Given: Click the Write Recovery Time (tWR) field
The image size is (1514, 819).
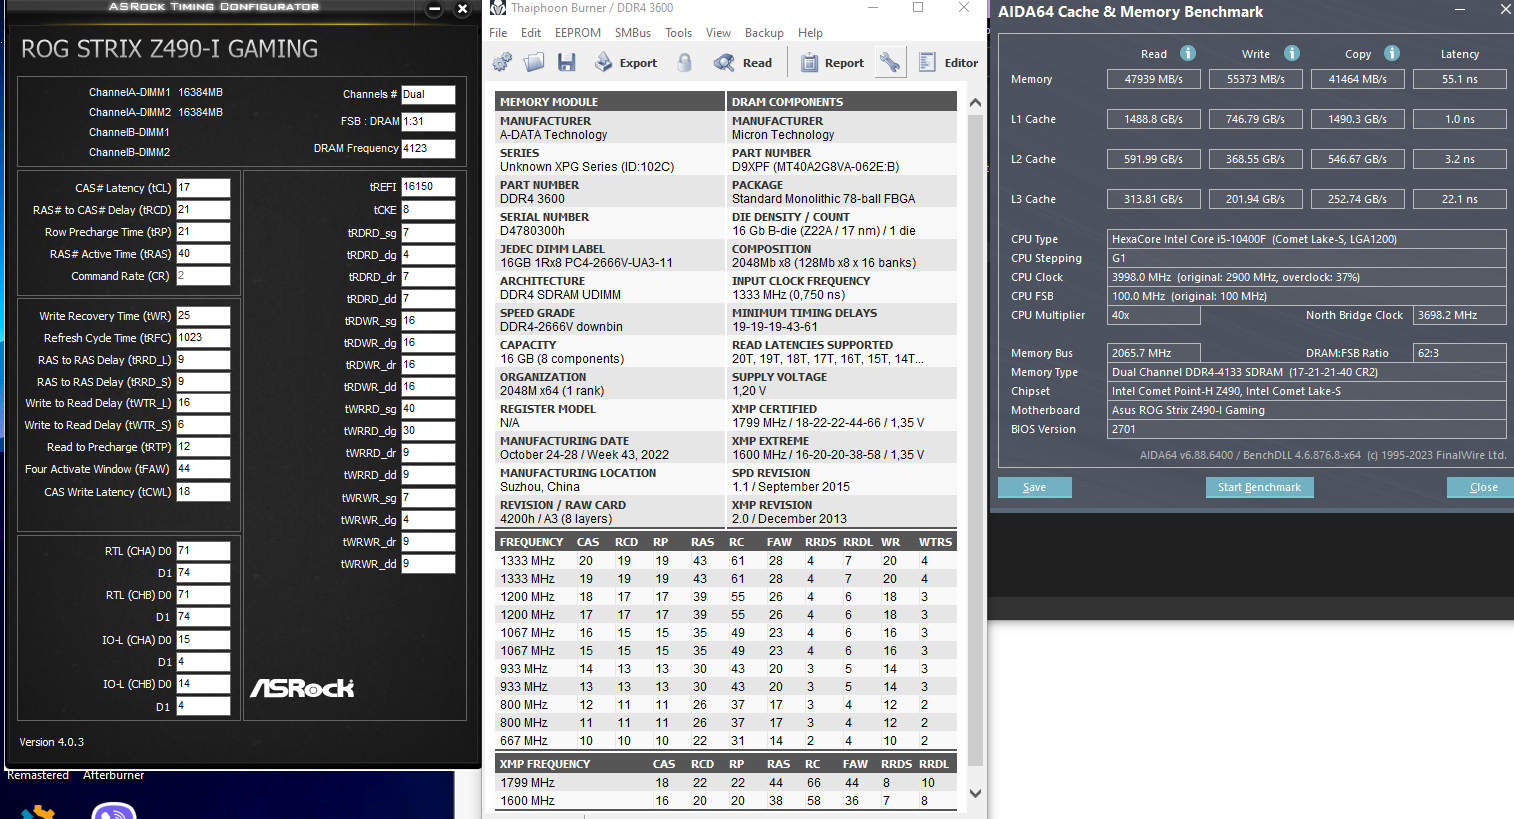Looking at the screenshot, I should point(204,316).
